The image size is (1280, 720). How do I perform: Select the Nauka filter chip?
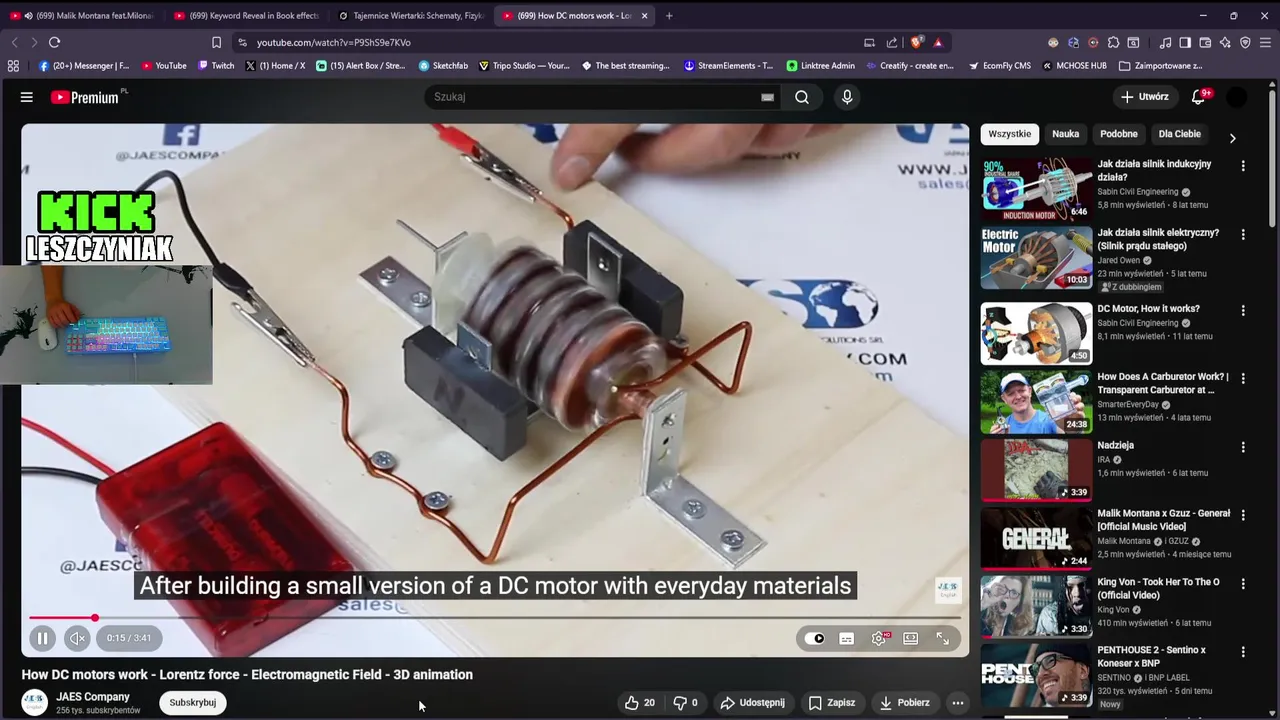click(1065, 134)
